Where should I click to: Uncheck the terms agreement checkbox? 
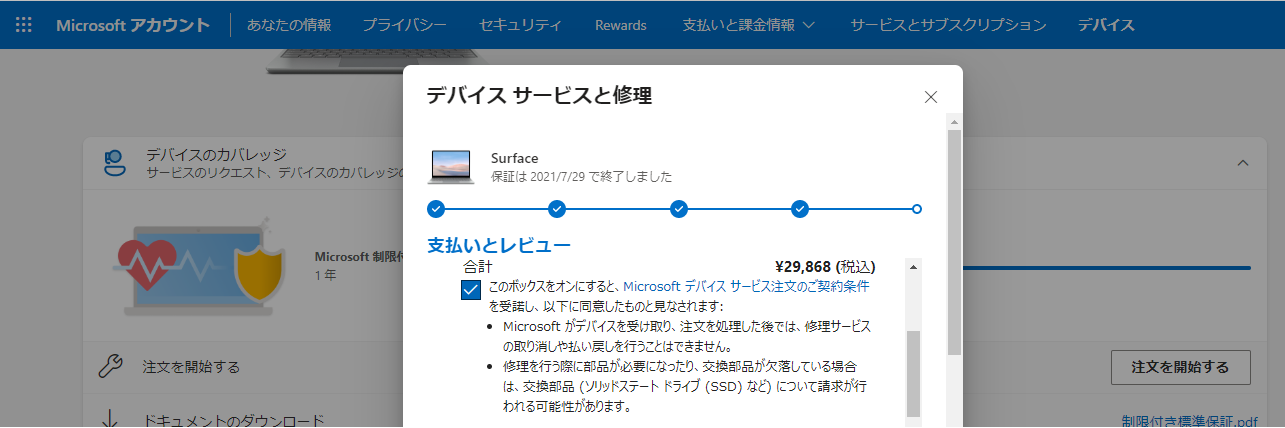472,290
